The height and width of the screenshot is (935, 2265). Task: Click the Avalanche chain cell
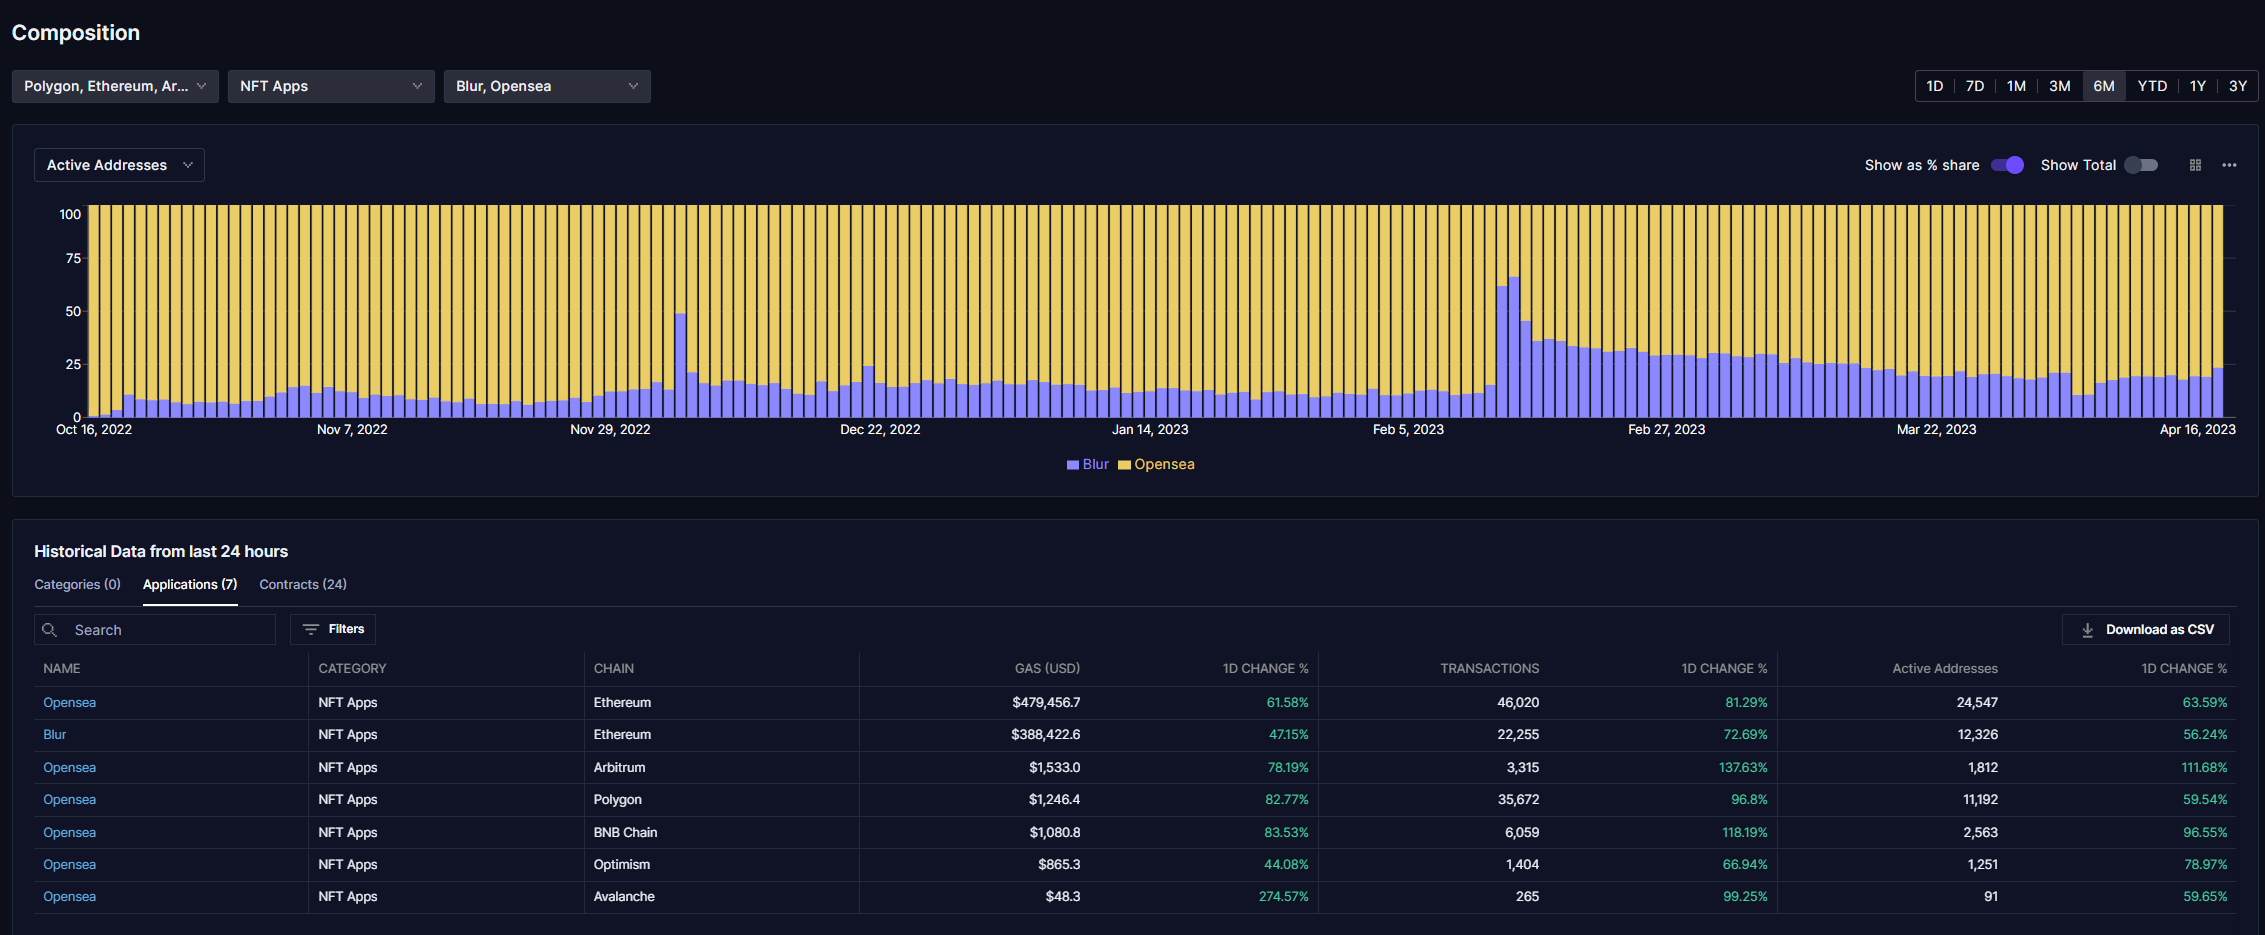(x=625, y=897)
